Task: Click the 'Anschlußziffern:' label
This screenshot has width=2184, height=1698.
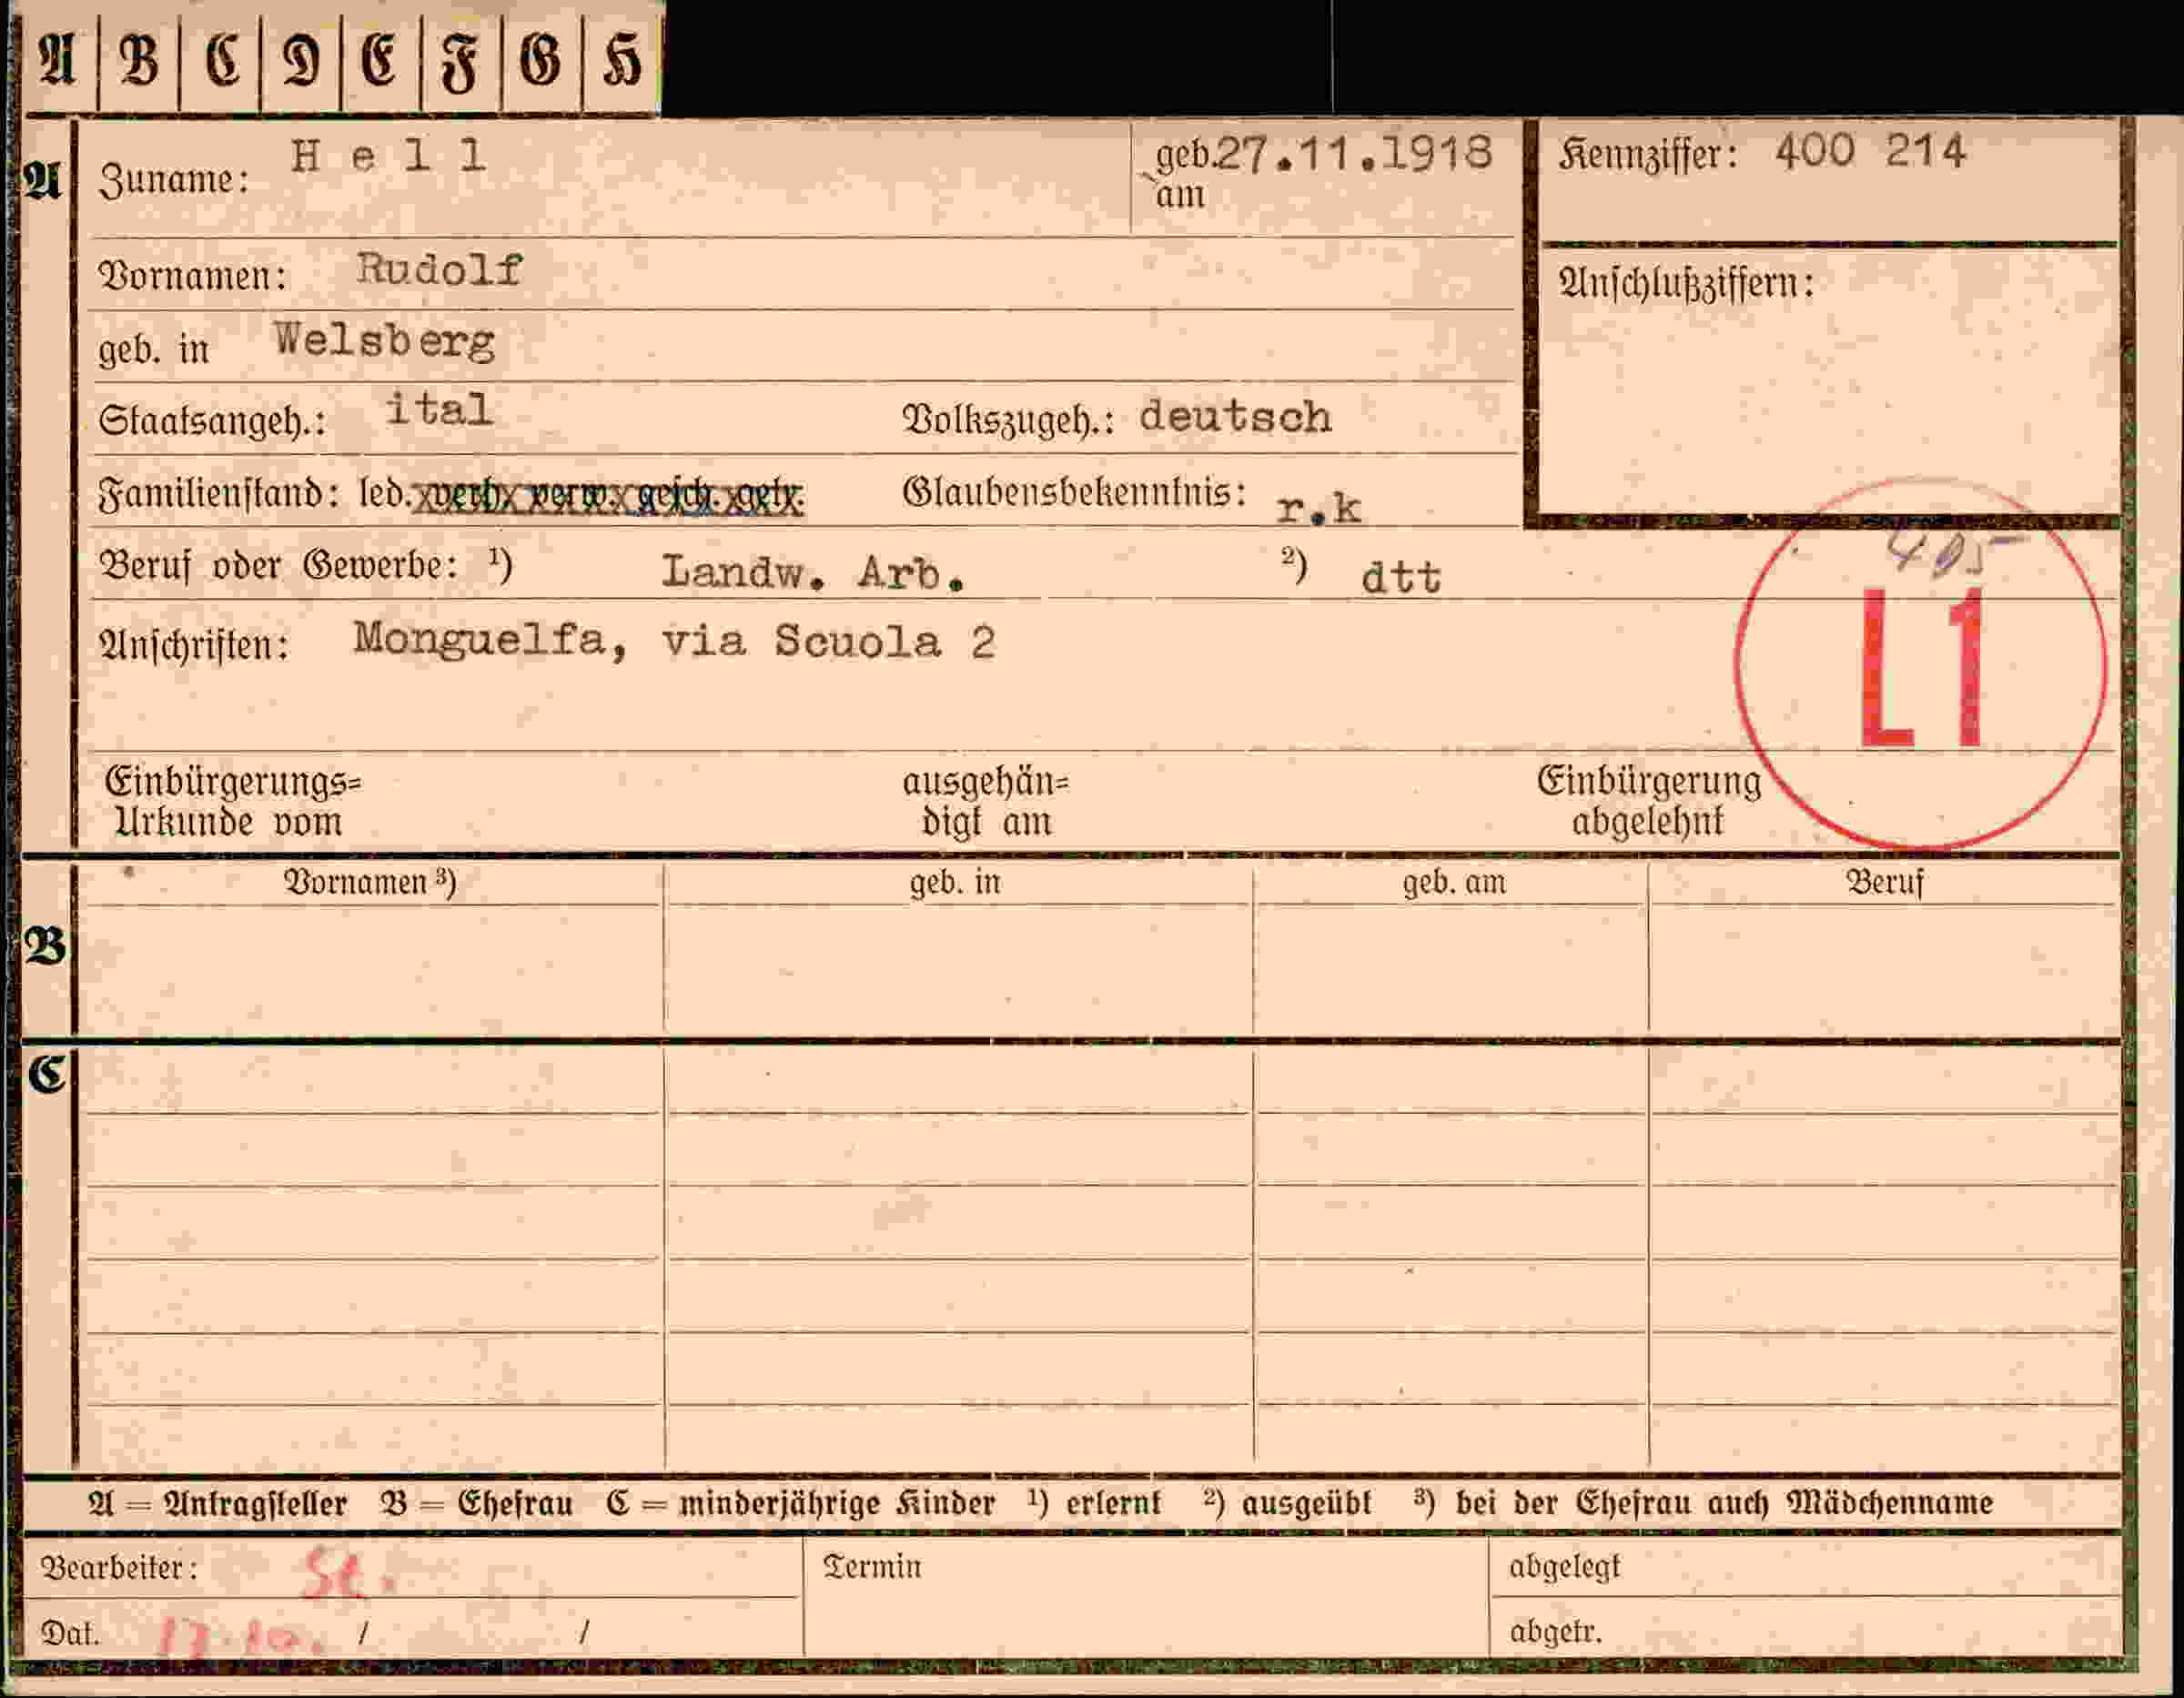Action: point(1686,285)
